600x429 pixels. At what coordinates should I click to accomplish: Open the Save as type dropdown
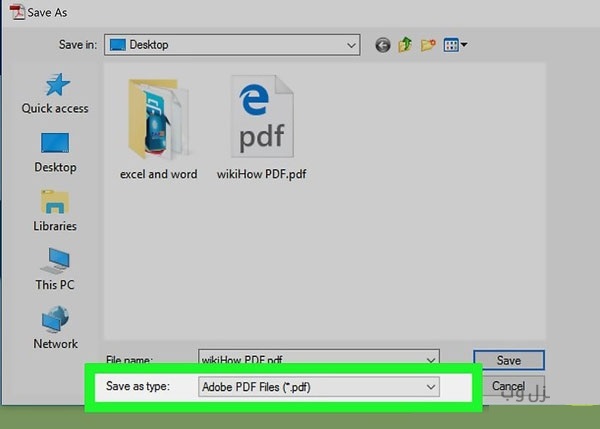(x=431, y=386)
